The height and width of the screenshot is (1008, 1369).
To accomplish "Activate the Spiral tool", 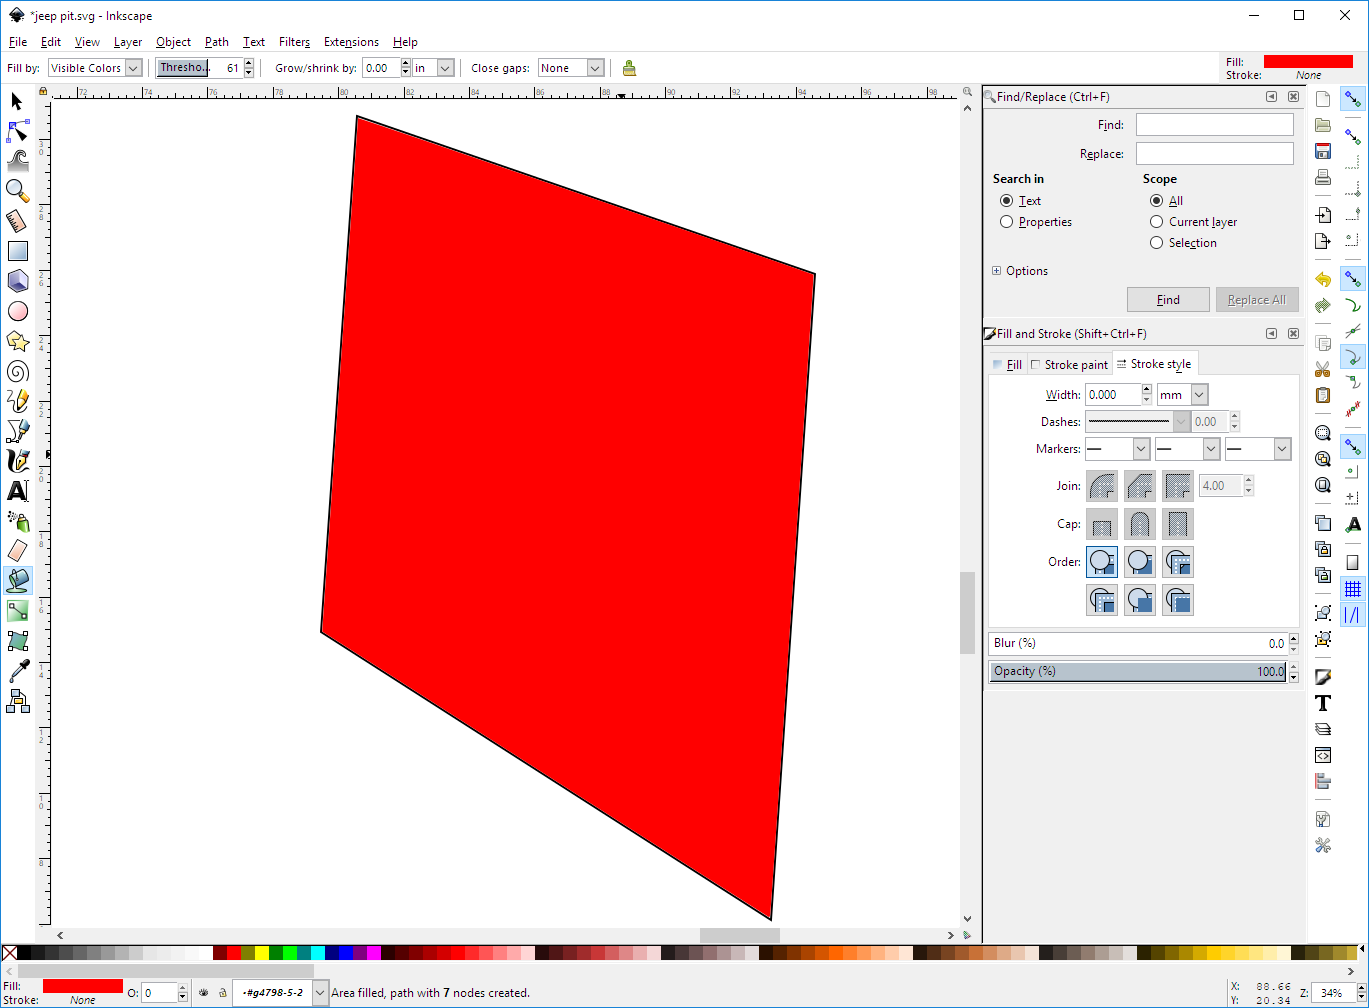I will click(18, 372).
